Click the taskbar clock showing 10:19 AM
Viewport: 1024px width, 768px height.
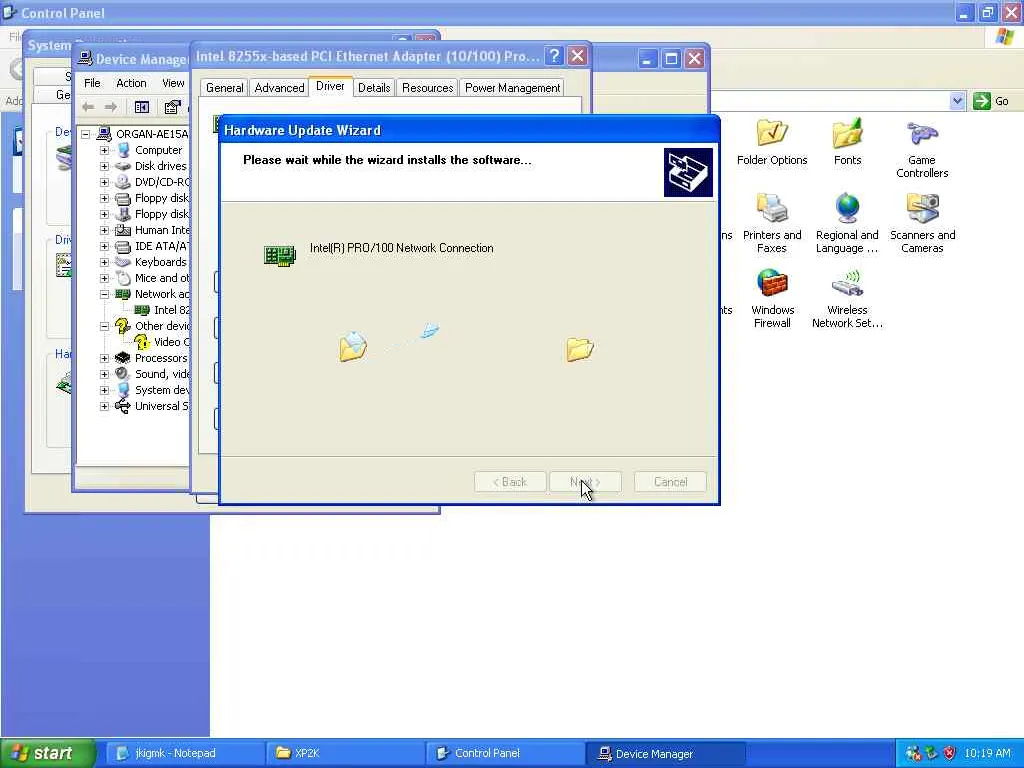click(987, 753)
